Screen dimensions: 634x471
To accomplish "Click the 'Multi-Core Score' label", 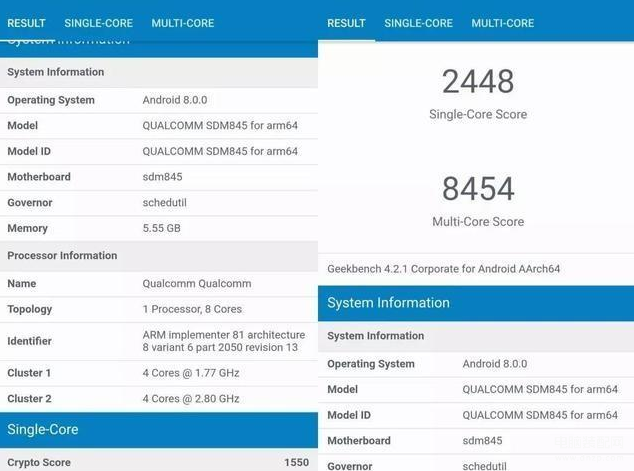I will tap(478, 222).
